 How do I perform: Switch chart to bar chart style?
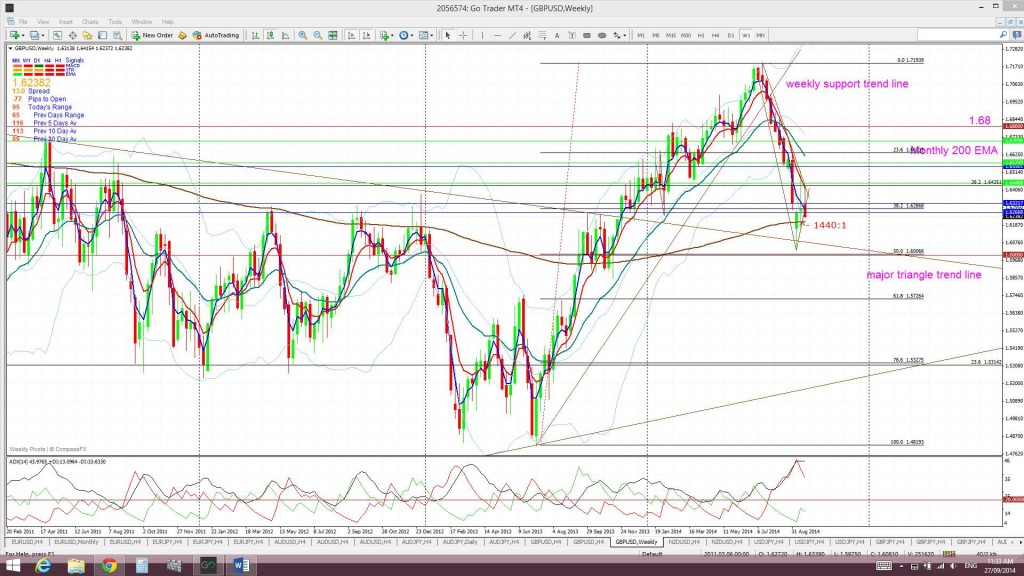(x=255, y=35)
